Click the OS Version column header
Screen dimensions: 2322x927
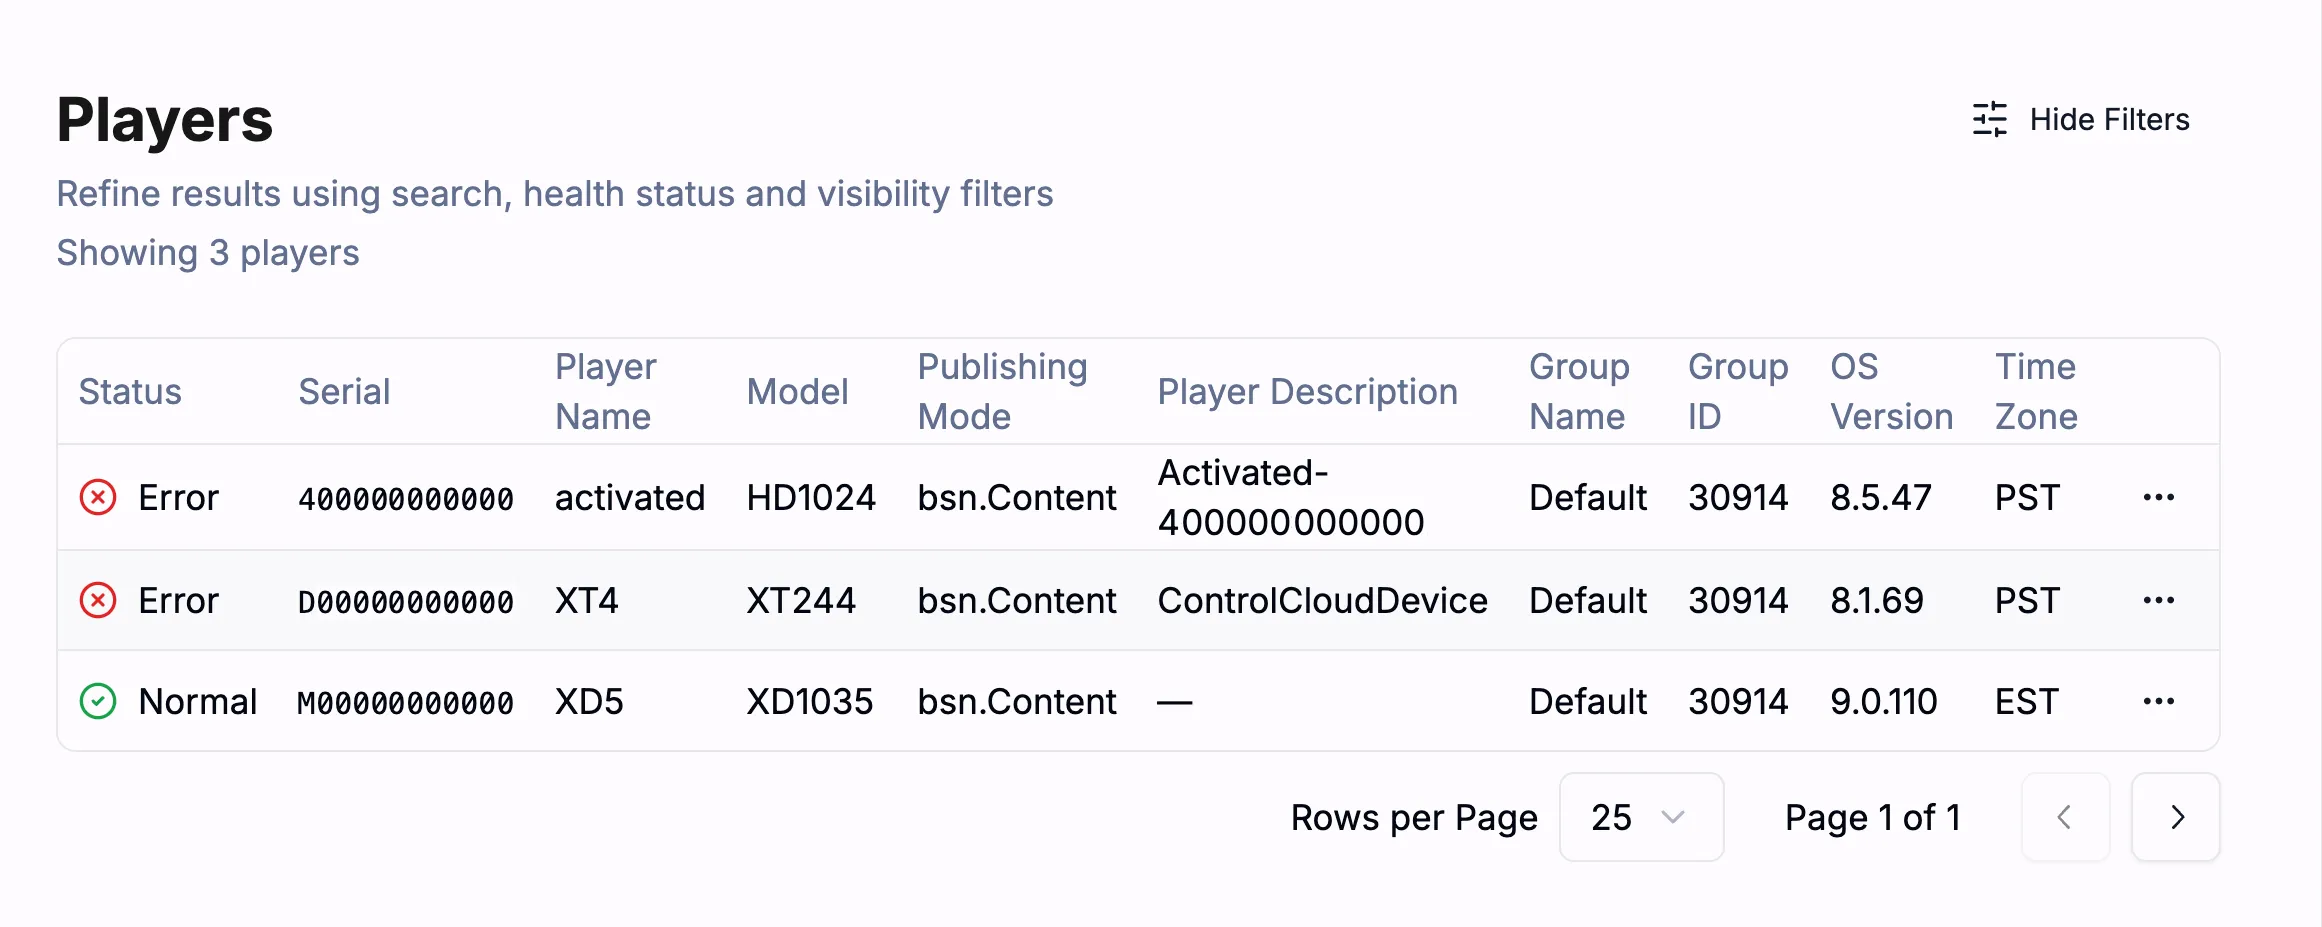[1892, 391]
